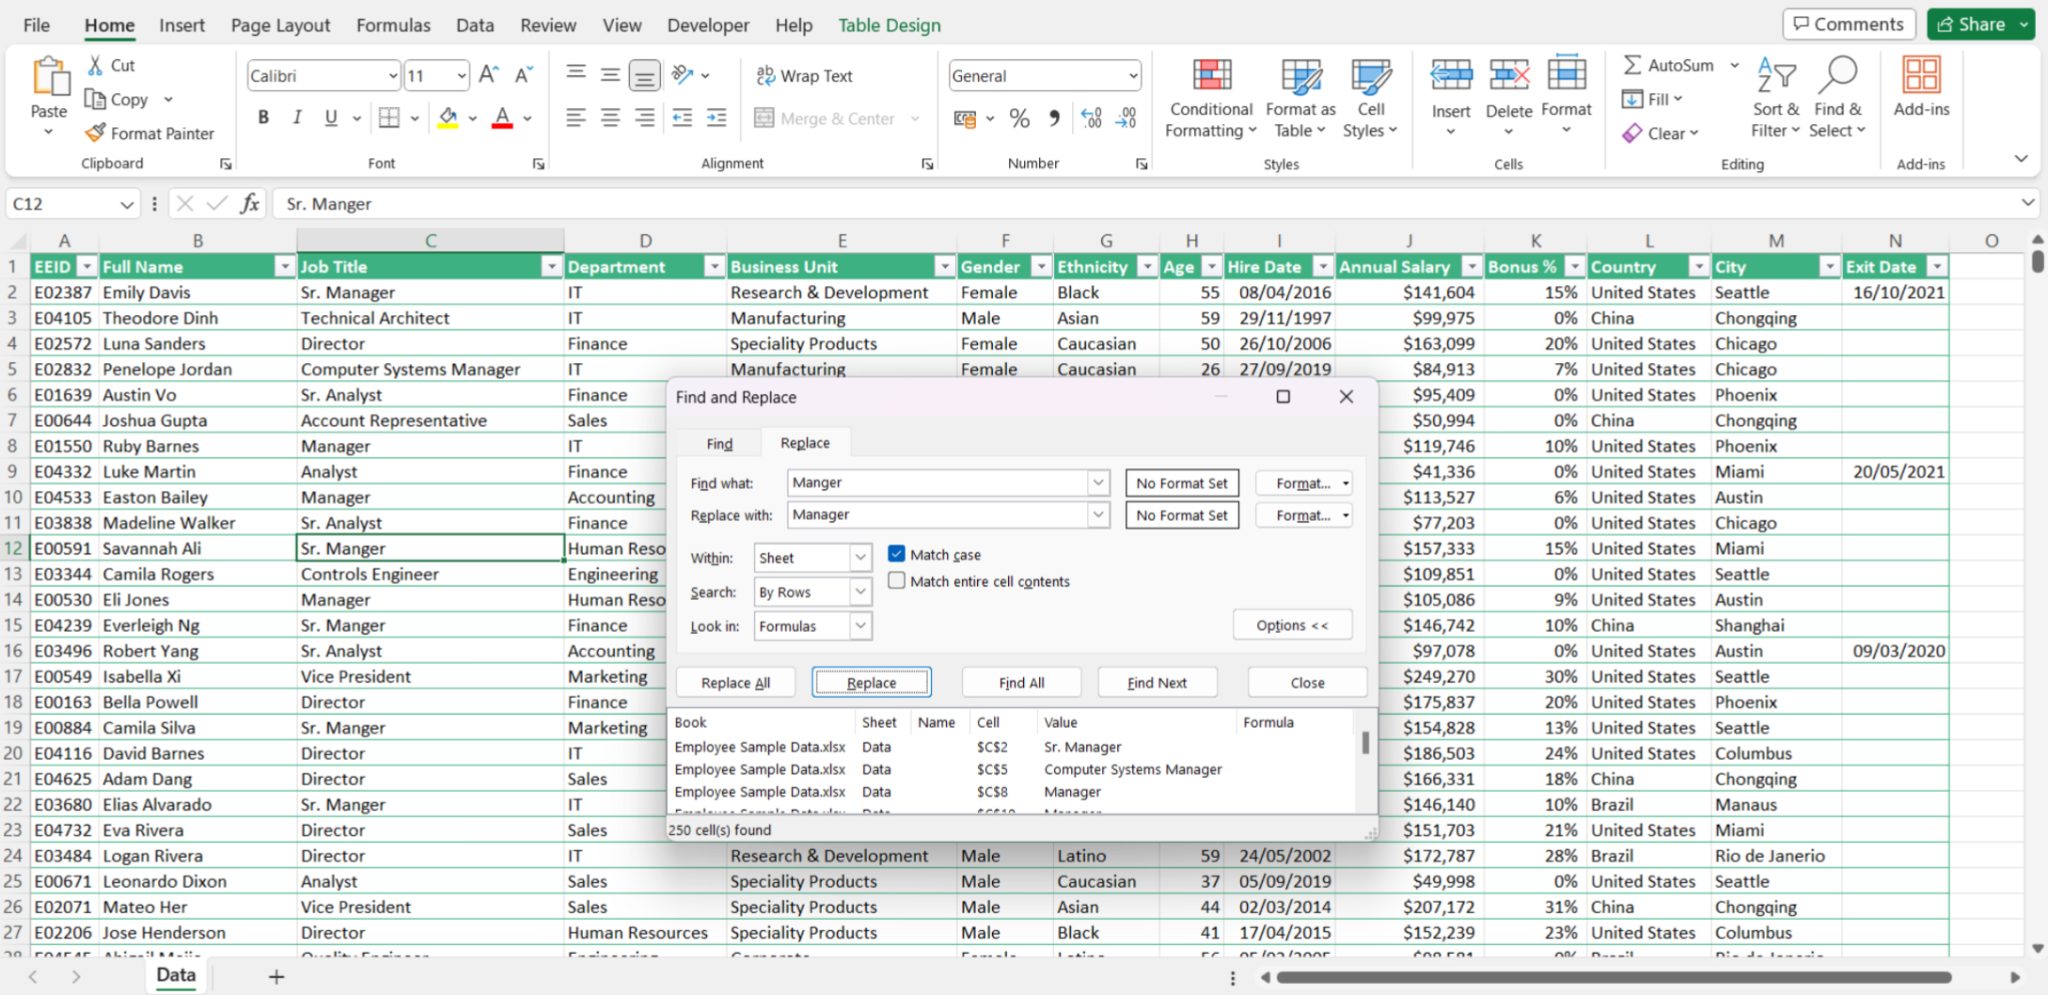Select the Bold formatting icon
This screenshot has width=2048, height=995.
pyautogui.click(x=262, y=117)
